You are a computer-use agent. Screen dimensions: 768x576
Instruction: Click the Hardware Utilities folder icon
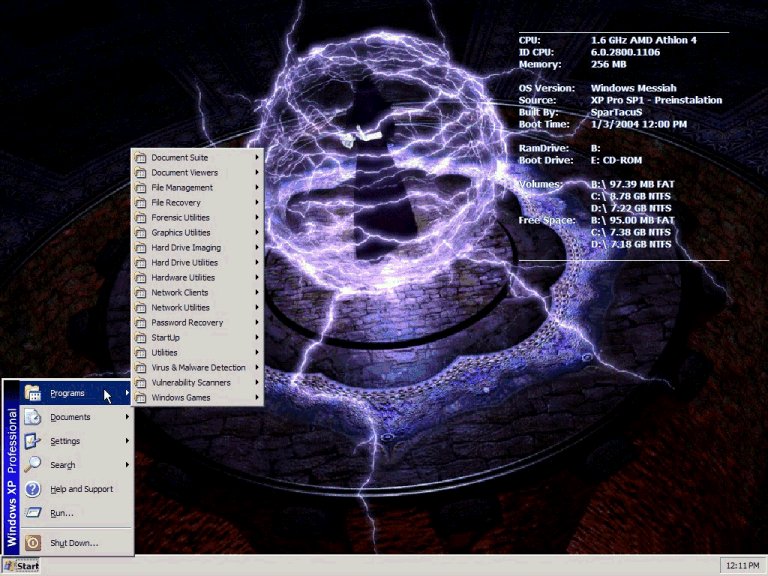click(x=141, y=278)
